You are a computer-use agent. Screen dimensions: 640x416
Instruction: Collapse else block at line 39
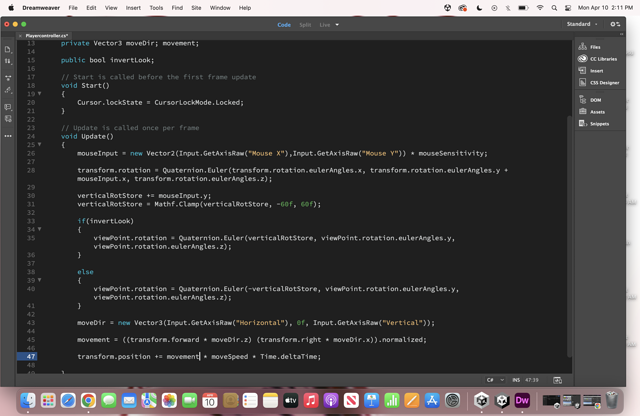40,280
